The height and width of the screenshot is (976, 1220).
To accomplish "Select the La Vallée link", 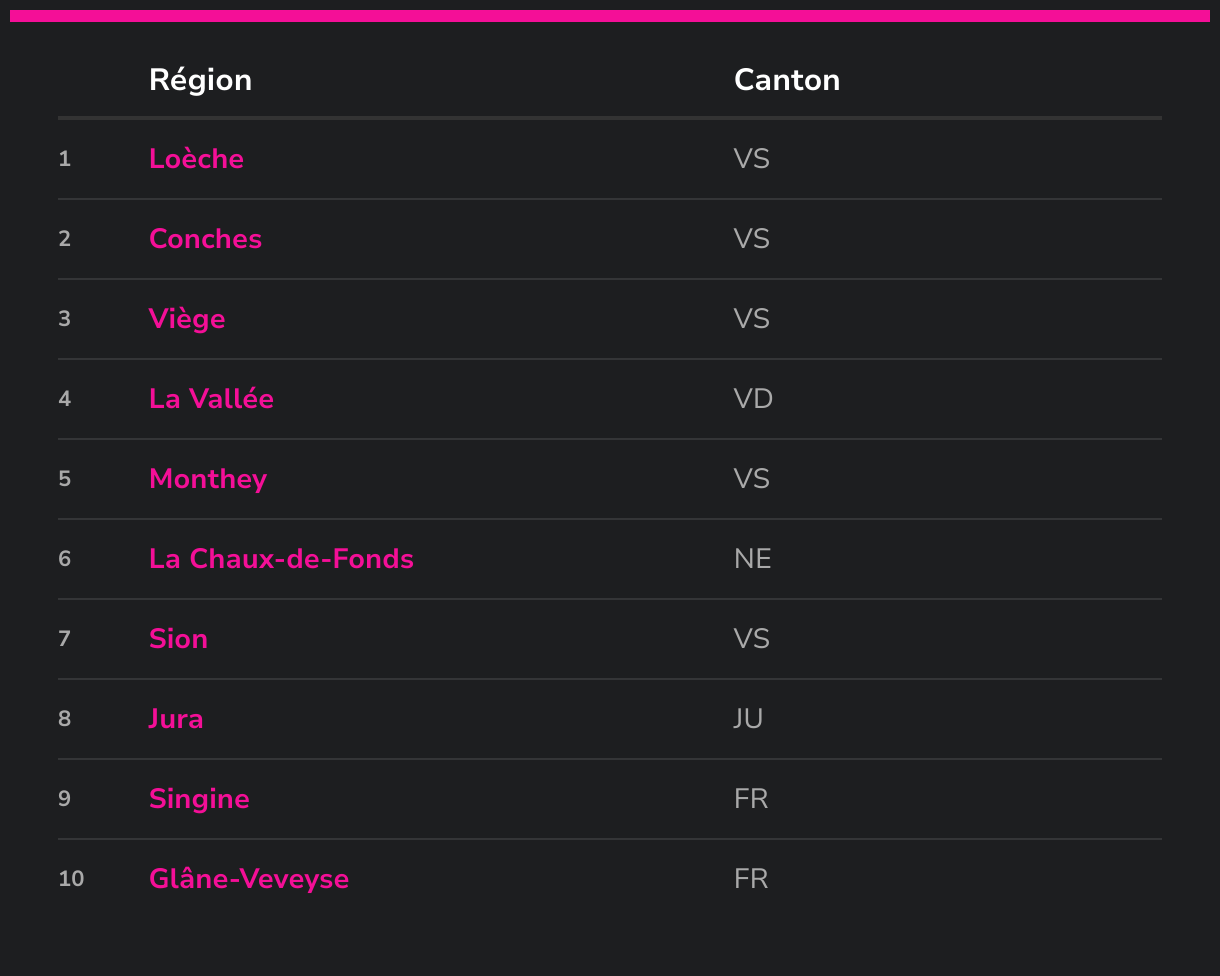I will (x=211, y=399).
